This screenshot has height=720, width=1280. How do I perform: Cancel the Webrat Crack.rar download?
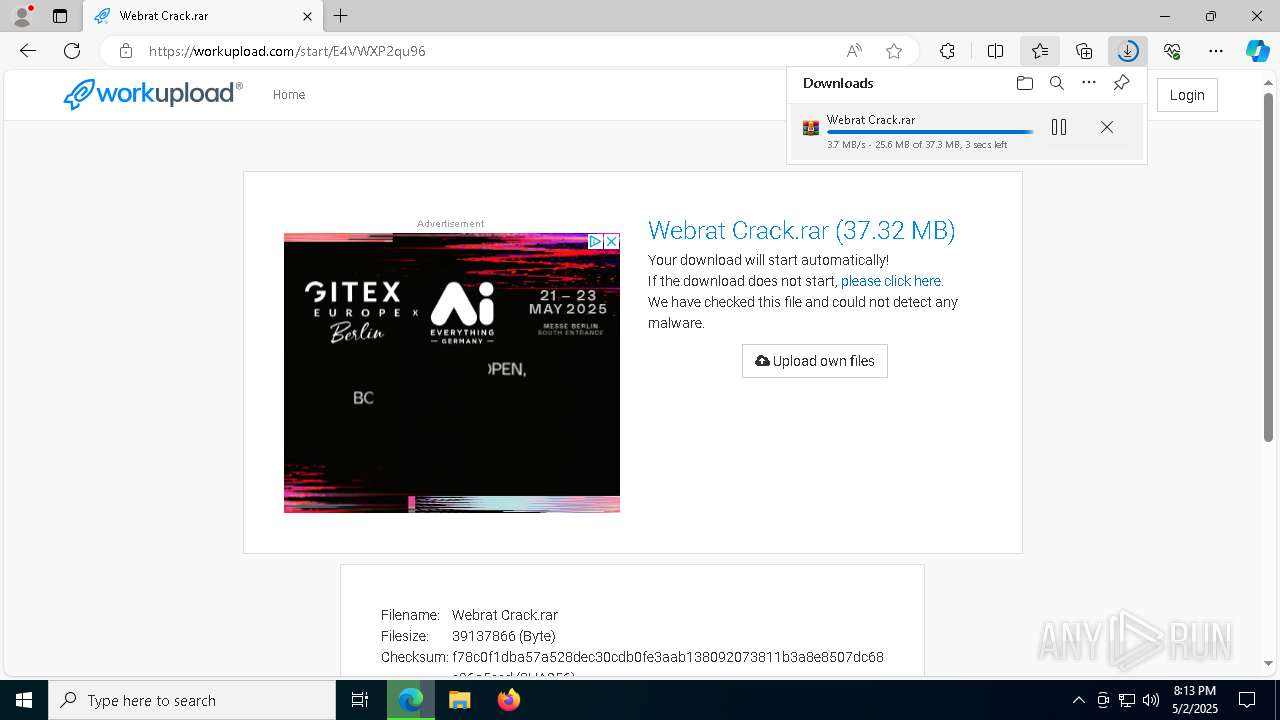pos(1107,127)
